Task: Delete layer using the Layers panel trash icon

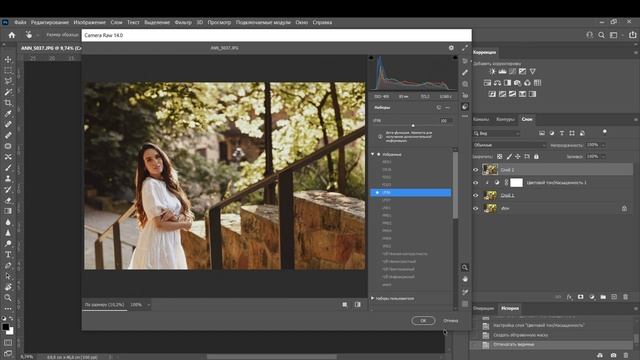Action: coord(625,297)
